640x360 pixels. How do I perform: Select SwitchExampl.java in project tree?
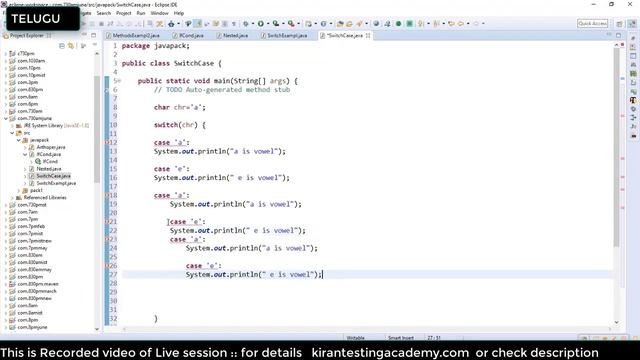[56, 183]
